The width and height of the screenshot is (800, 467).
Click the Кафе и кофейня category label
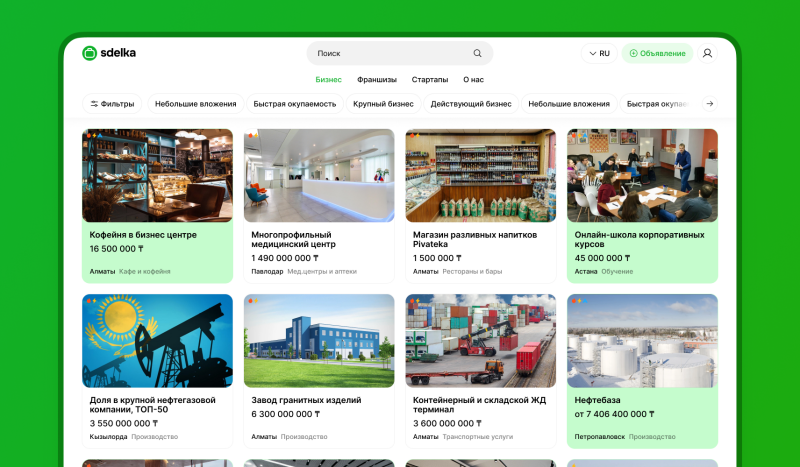pos(145,272)
